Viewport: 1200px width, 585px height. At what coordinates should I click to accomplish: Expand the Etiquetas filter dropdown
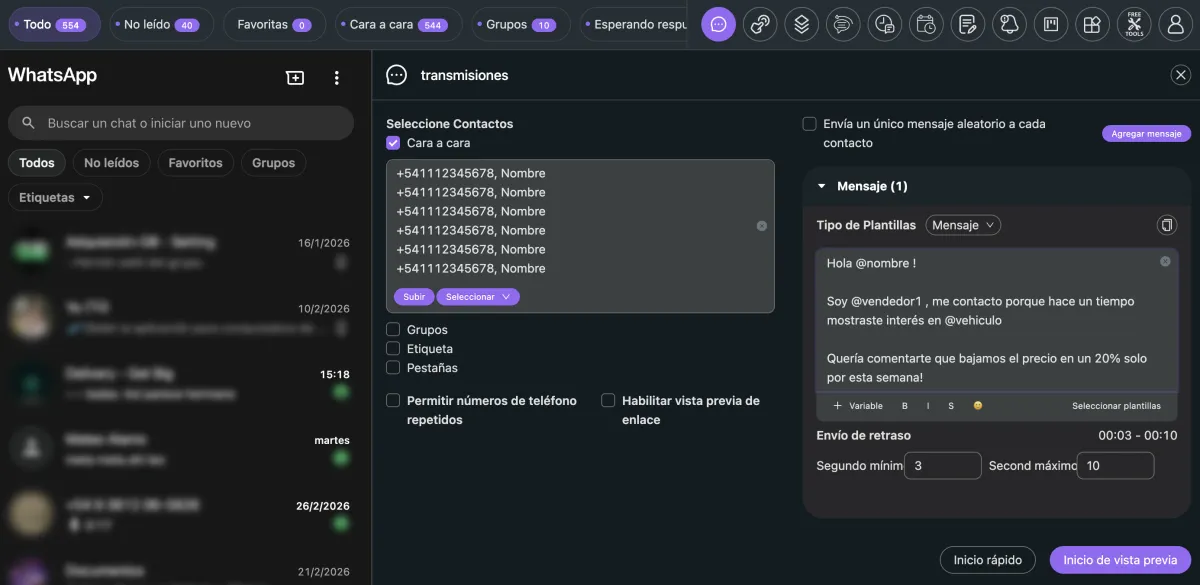point(55,197)
